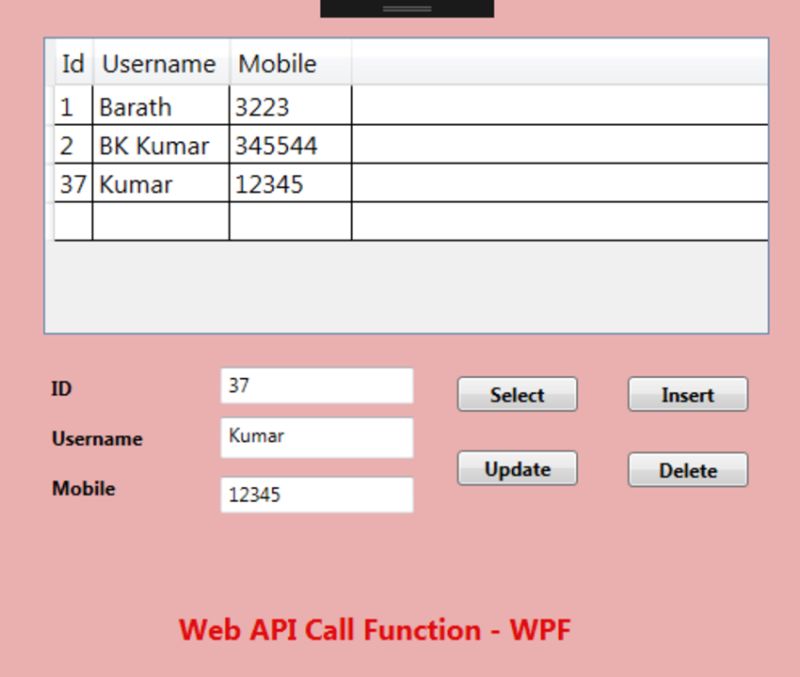Click the mobile number 3223 cell
The height and width of the screenshot is (677, 800).
(x=290, y=107)
